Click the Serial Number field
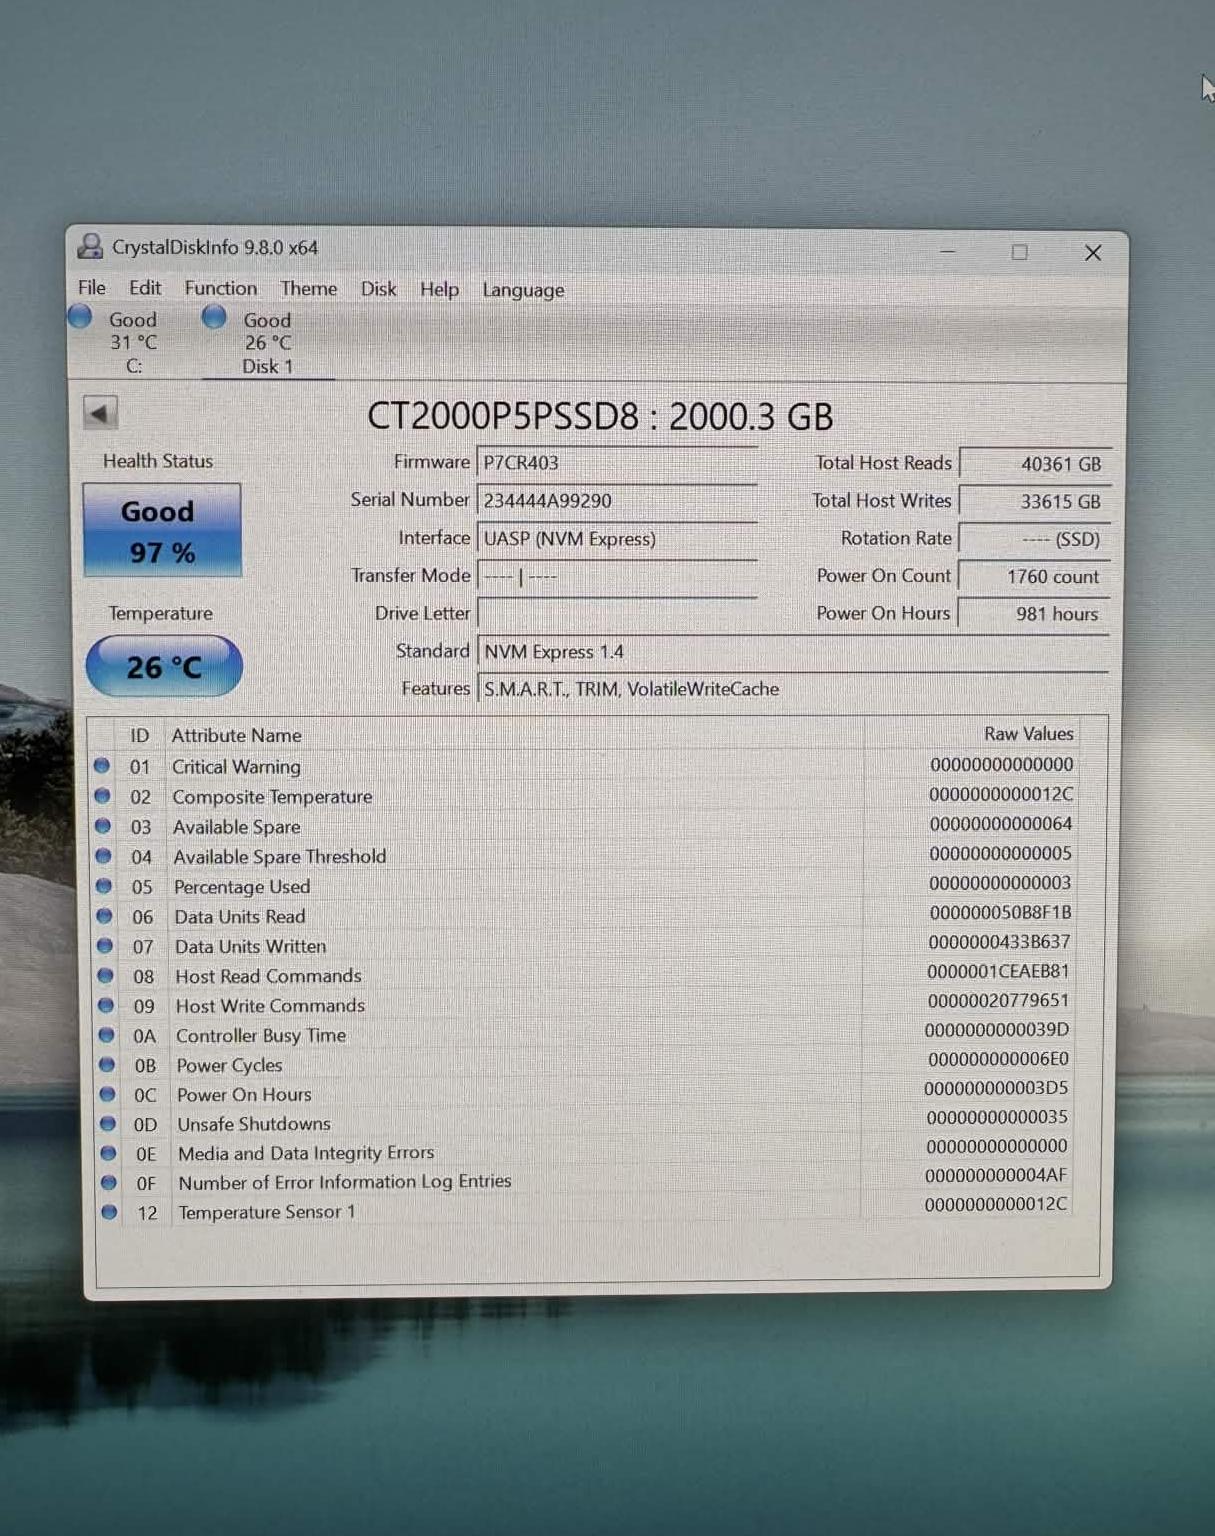This screenshot has width=1215, height=1536. coord(617,501)
